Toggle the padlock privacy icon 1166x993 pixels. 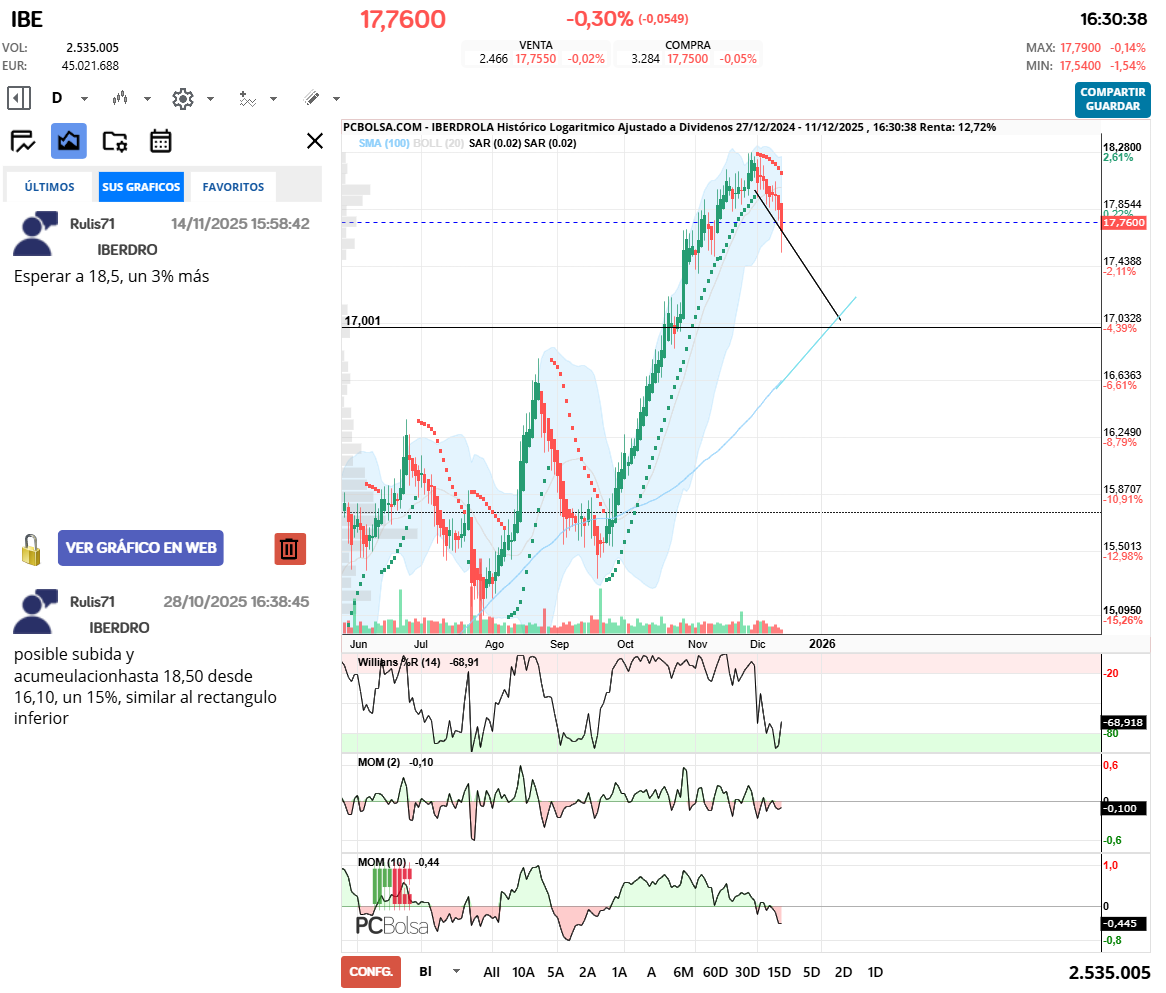(x=32, y=548)
